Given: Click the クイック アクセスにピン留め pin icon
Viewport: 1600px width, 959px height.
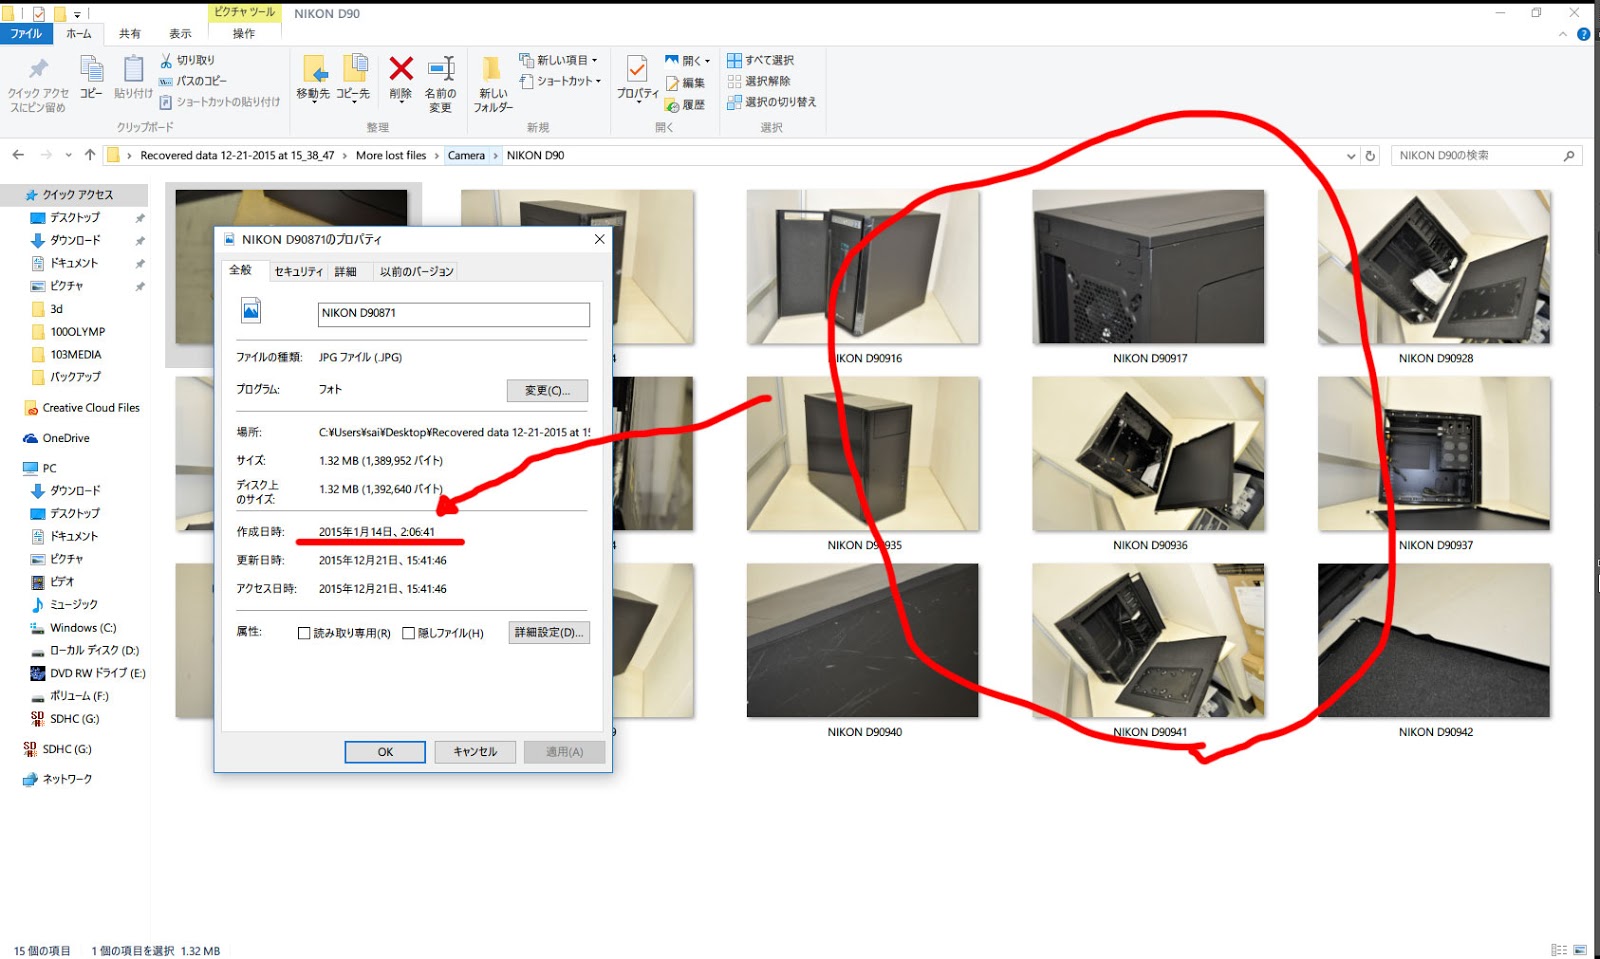Looking at the screenshot, I should coord(39,69).
